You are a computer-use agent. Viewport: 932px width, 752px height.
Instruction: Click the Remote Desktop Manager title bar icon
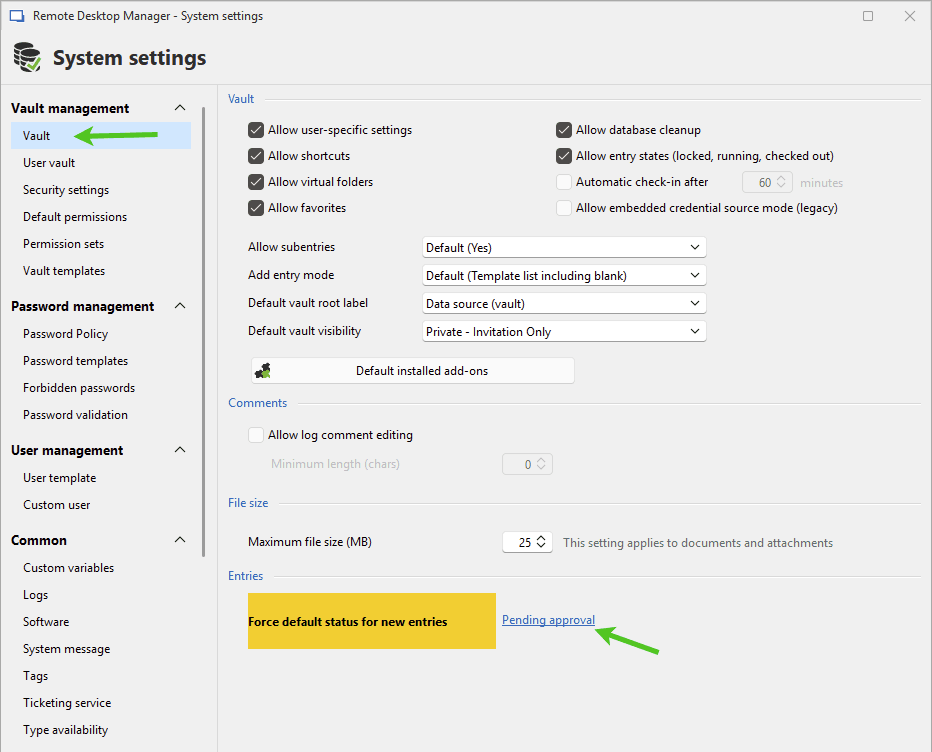tap(16, 16)
